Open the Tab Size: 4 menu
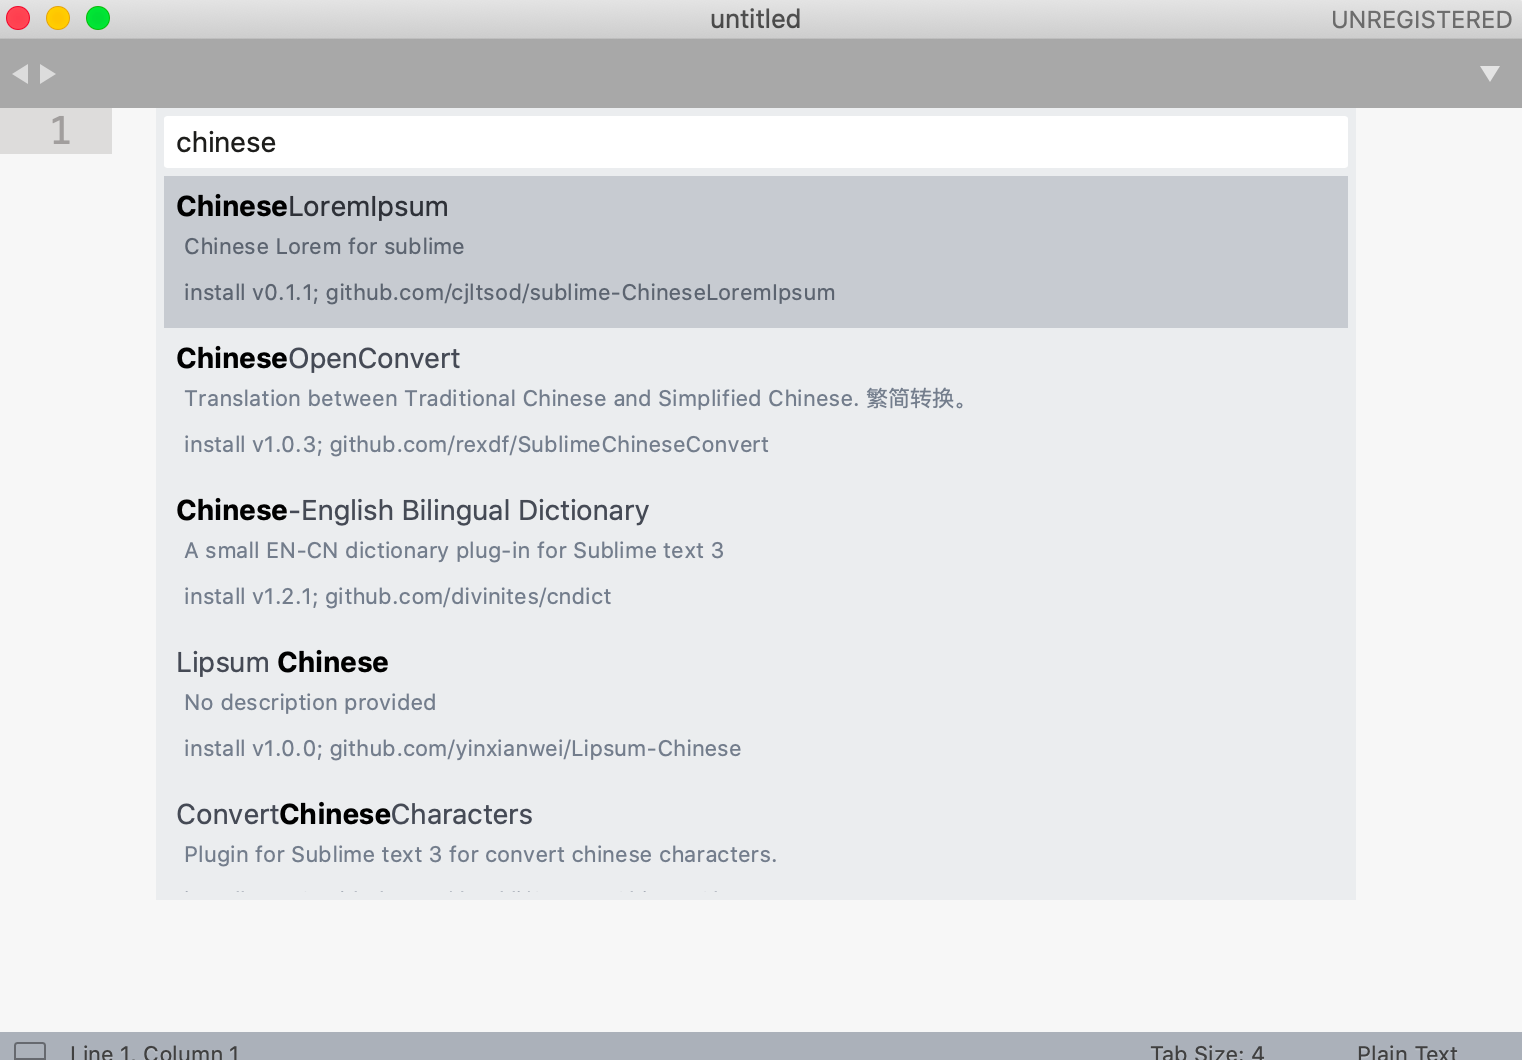Image resolution: width=1522 pixels, height=1060 pixels. point(1207,1052)
